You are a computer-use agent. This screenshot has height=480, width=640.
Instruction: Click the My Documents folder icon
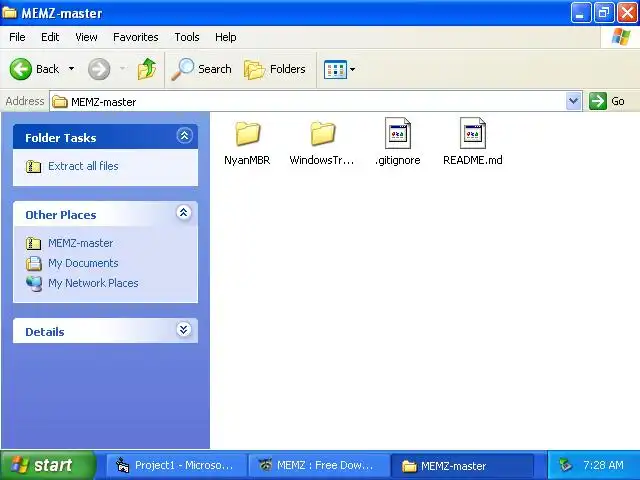click(x=33, y=264)
